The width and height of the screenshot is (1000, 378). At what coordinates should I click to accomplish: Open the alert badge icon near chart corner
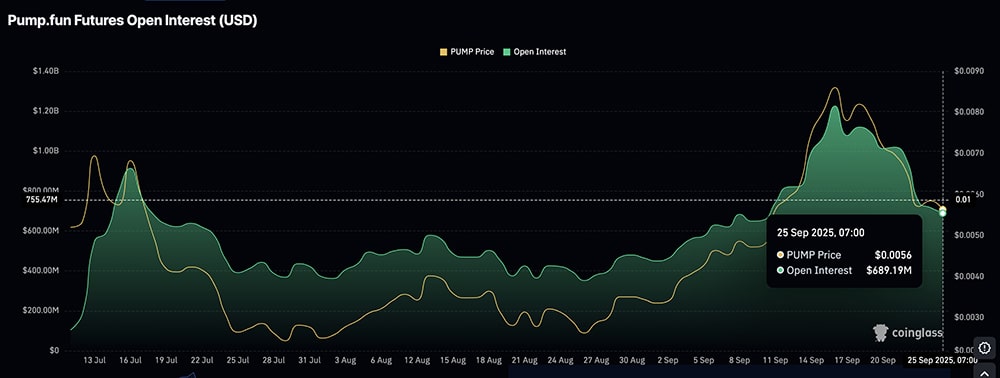pyautogui.click(x=984, y=347)
